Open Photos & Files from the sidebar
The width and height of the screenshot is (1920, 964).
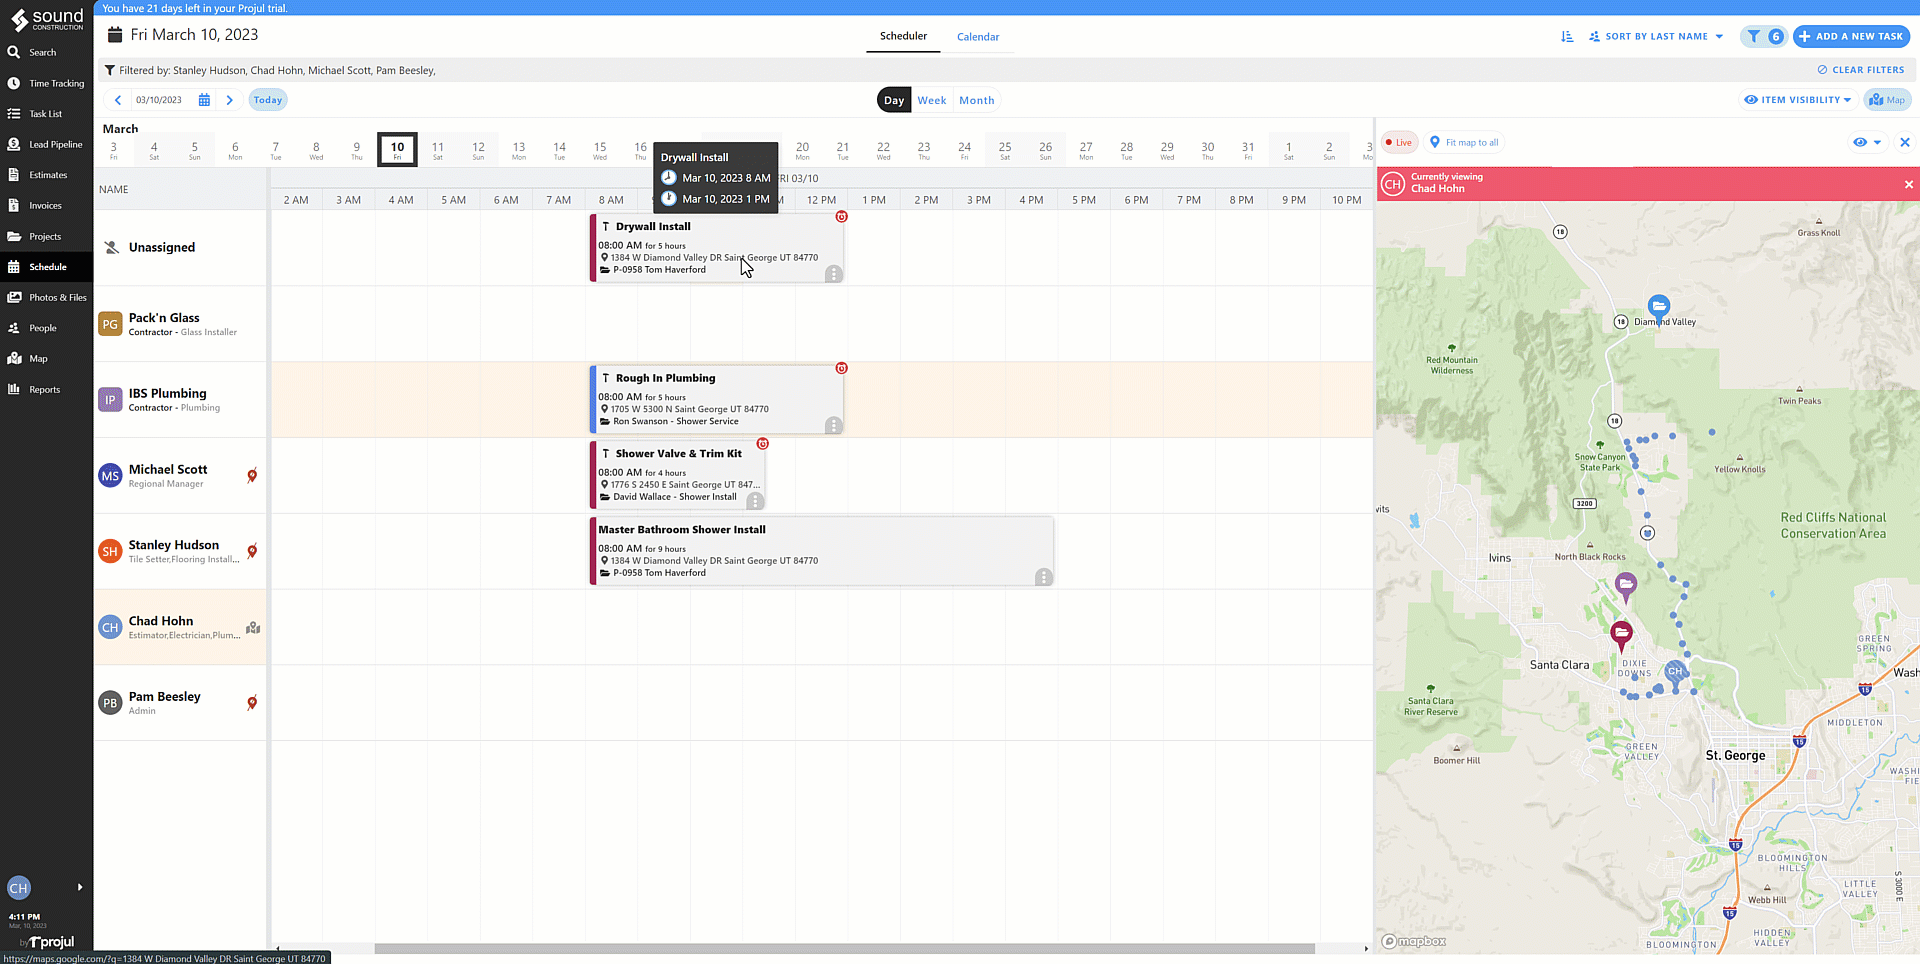pos(46,297)
